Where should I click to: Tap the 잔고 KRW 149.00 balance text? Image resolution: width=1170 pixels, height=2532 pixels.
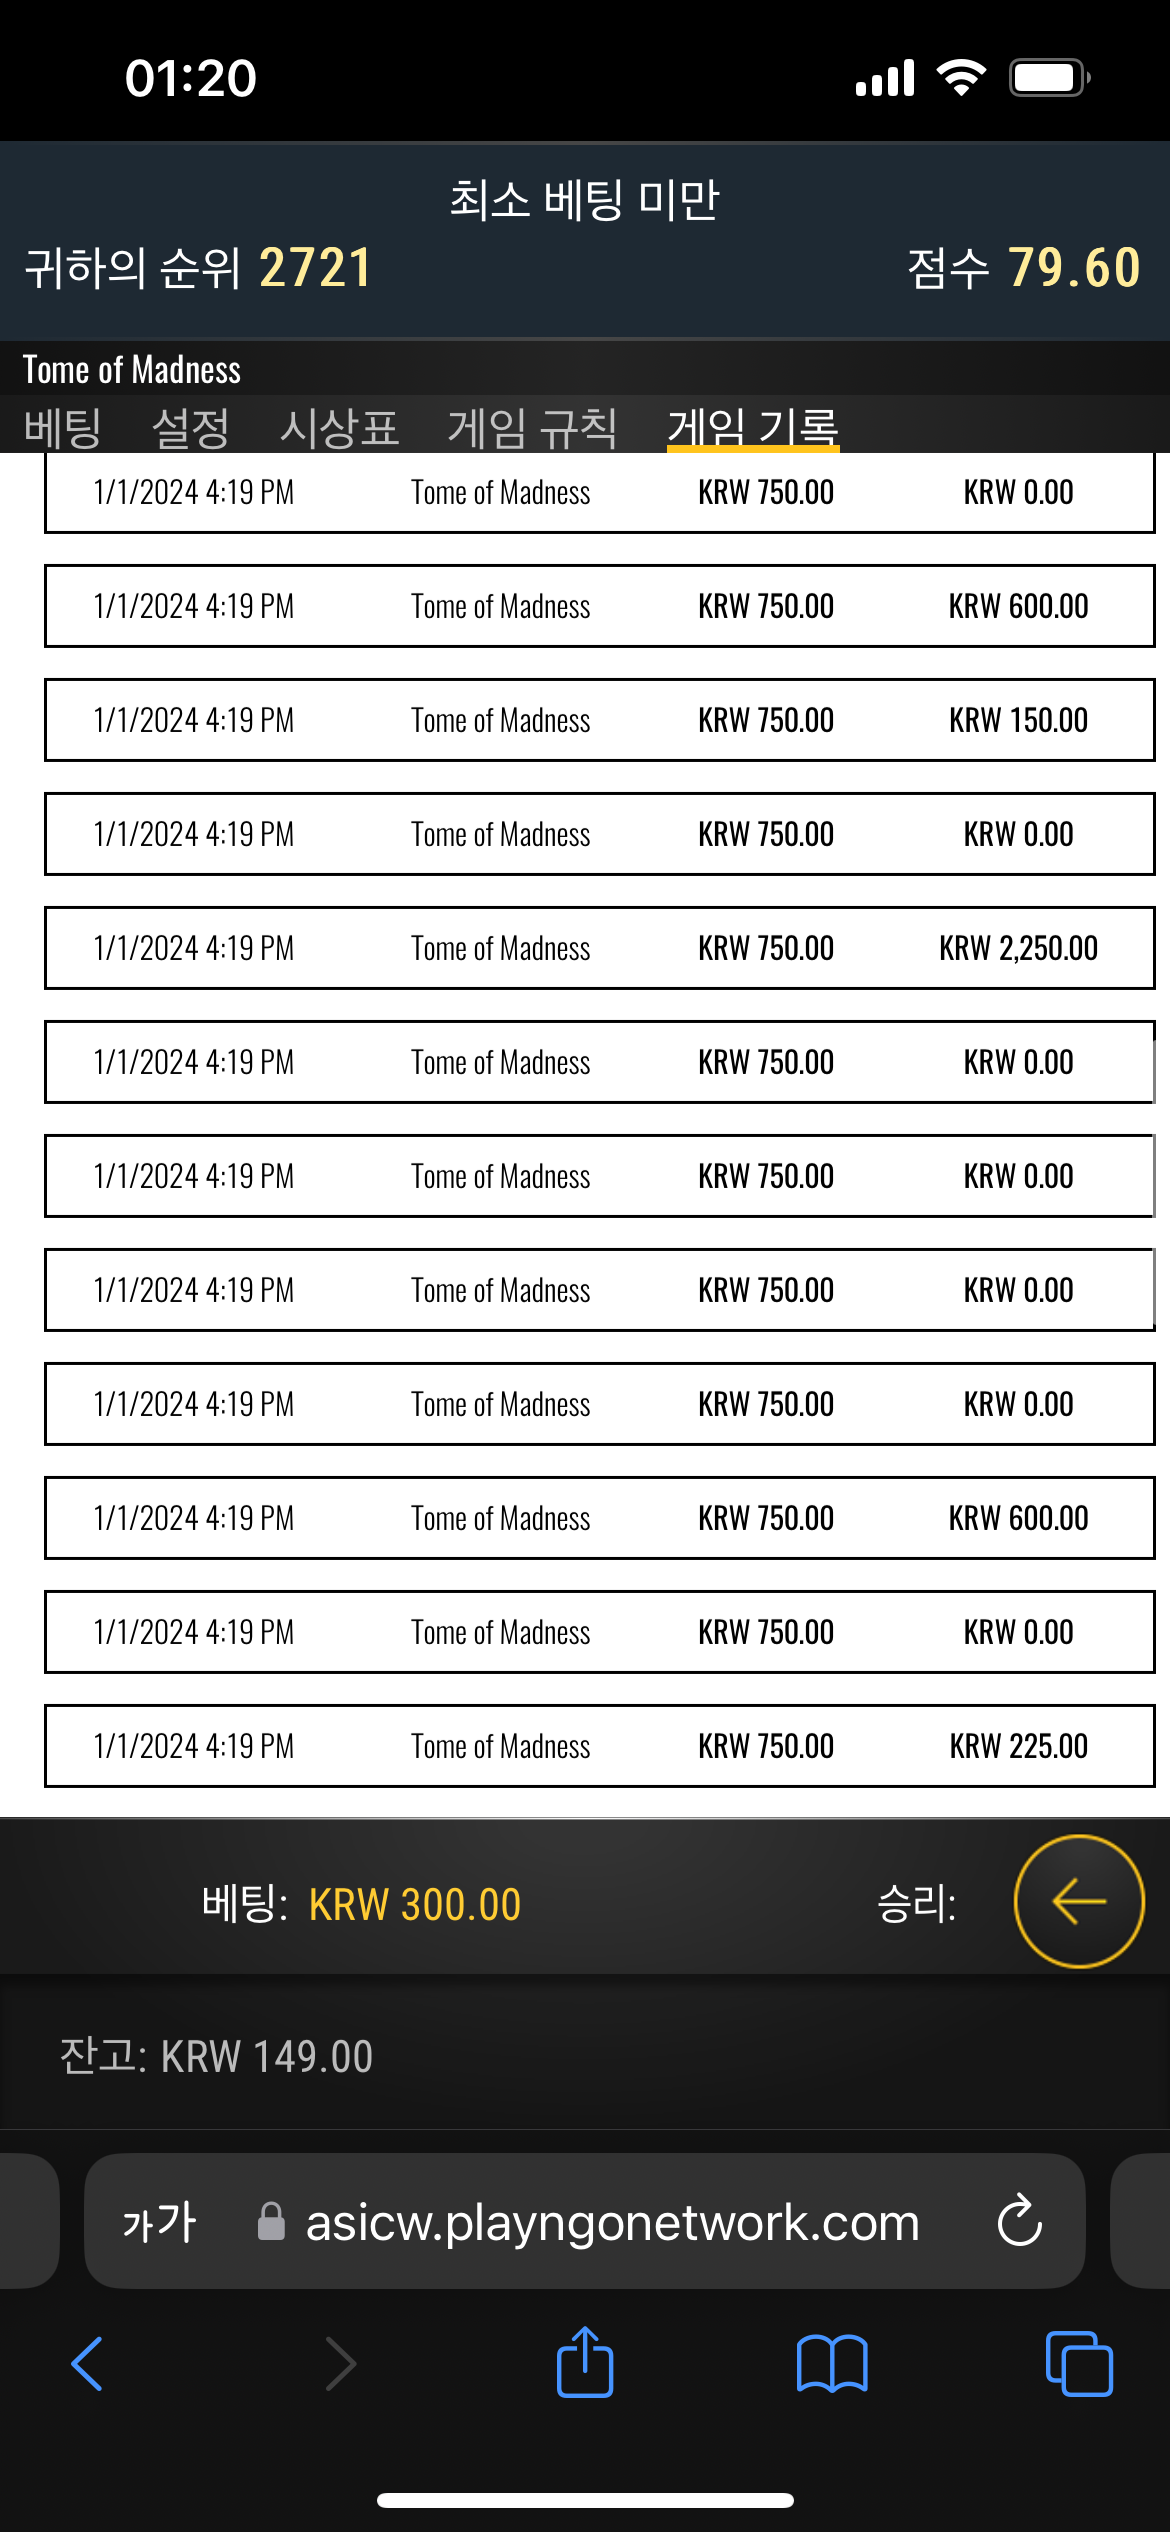tap(216, 2057)
